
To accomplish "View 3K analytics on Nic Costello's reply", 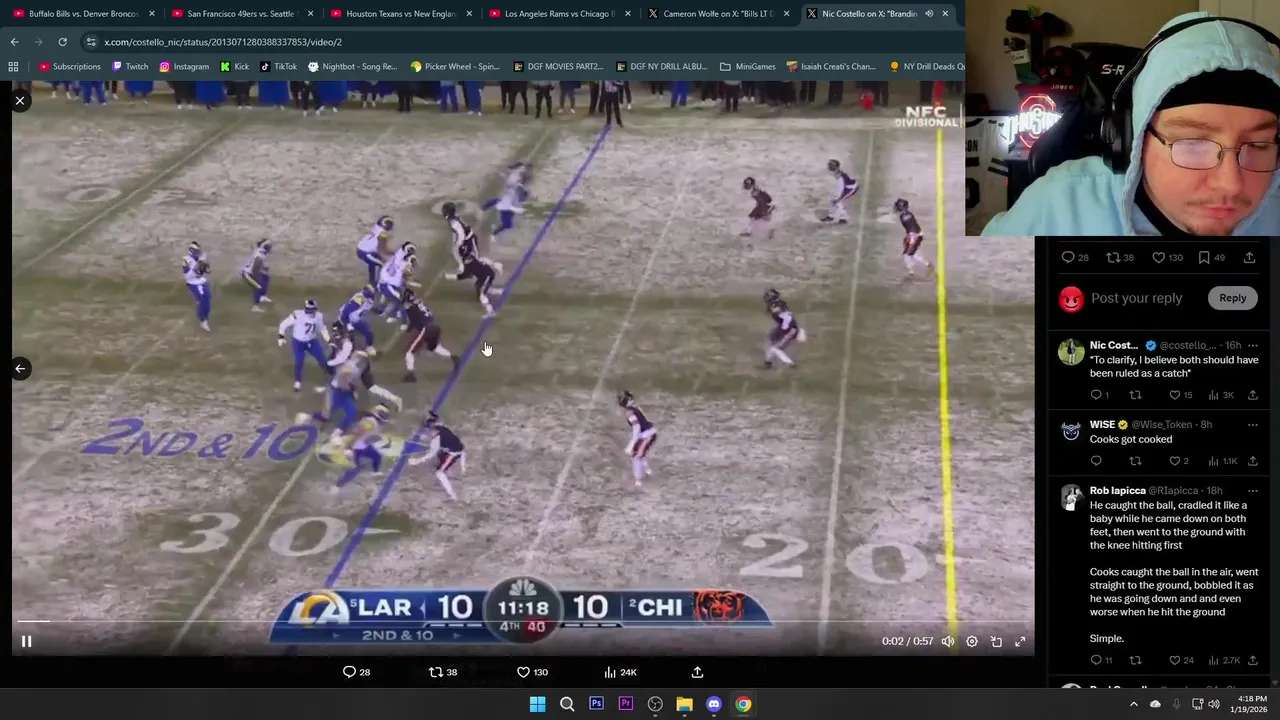I will click(1223, 395).
